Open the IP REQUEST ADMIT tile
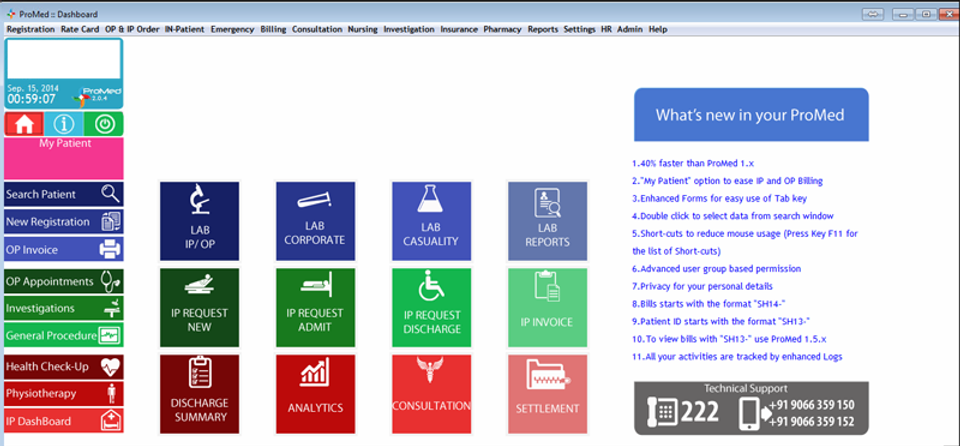 315,308
